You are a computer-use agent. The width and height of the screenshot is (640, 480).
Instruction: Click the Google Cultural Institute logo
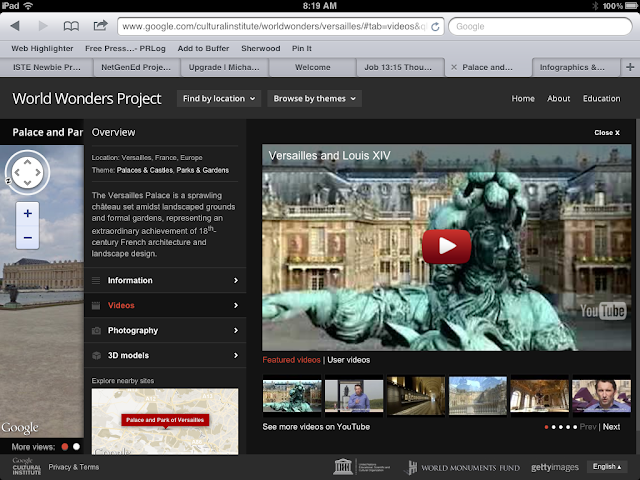coord(27,467)
